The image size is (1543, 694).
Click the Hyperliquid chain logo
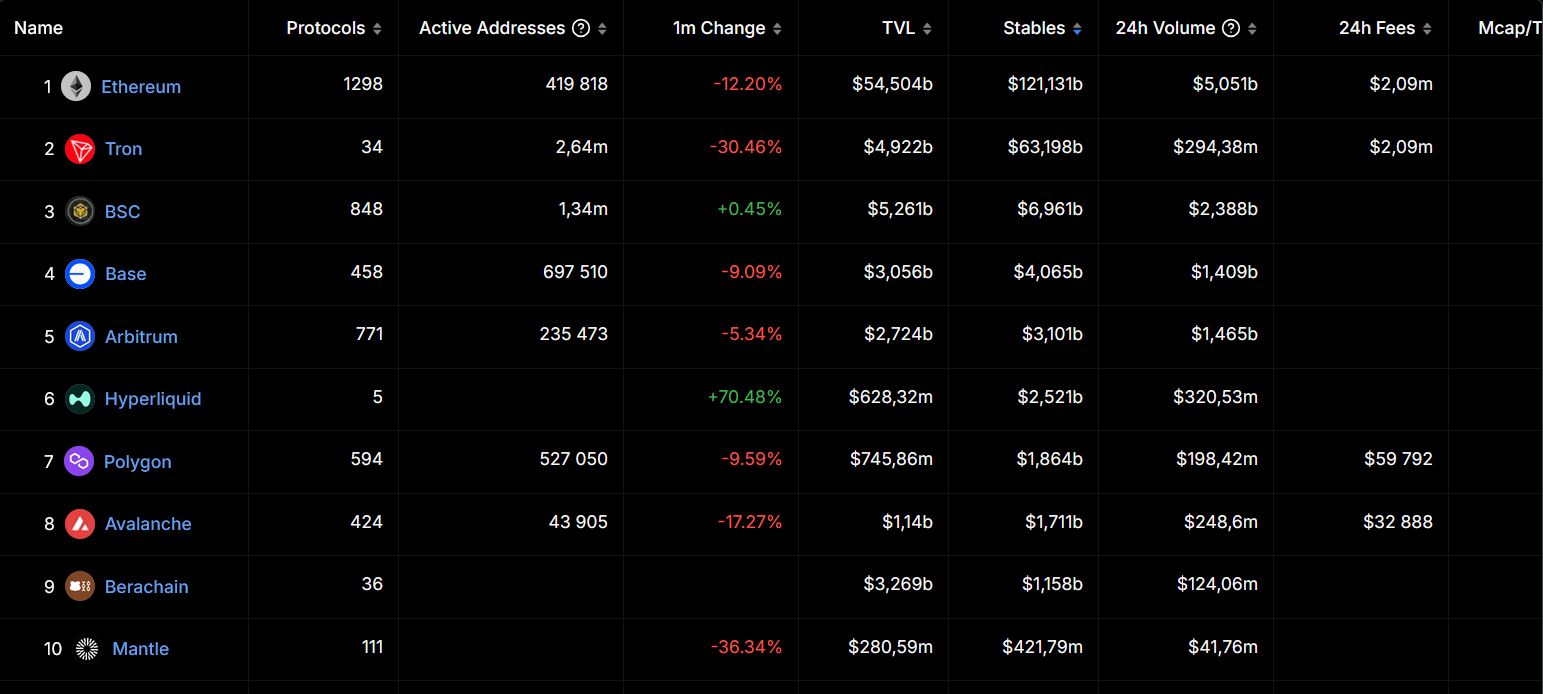point(79,399)
